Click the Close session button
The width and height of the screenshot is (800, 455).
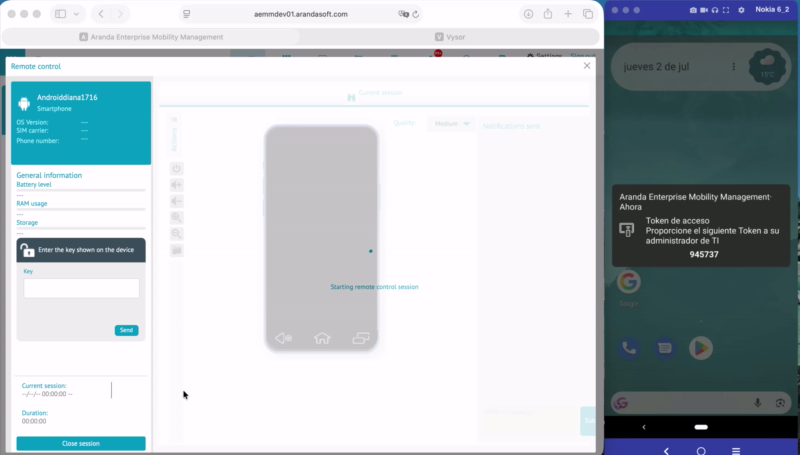tap(81, 443)
